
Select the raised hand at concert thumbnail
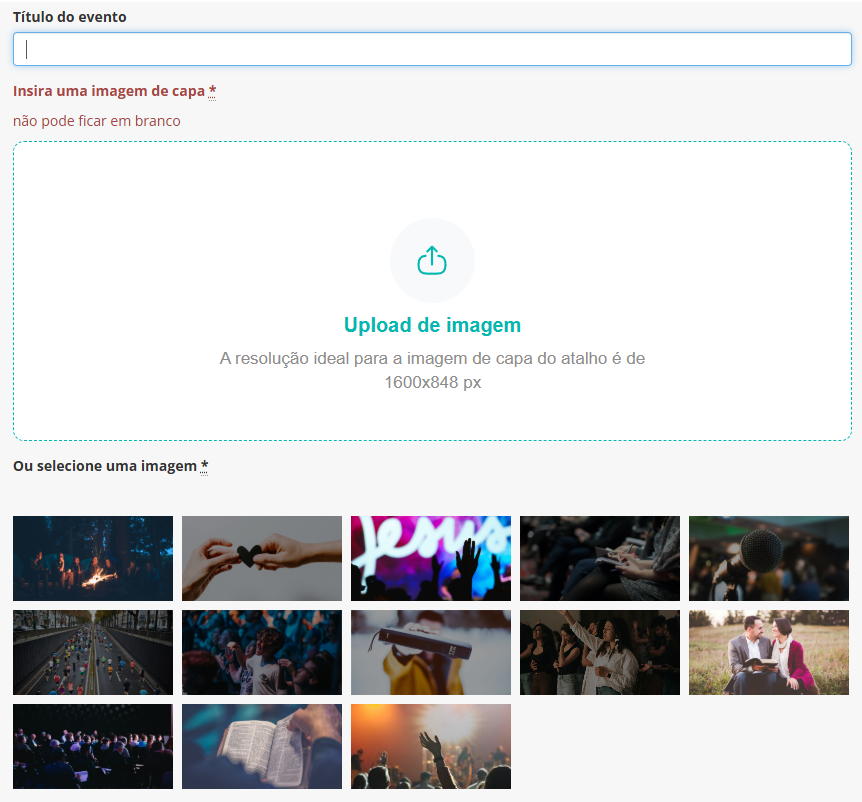[x=430, y=746]
